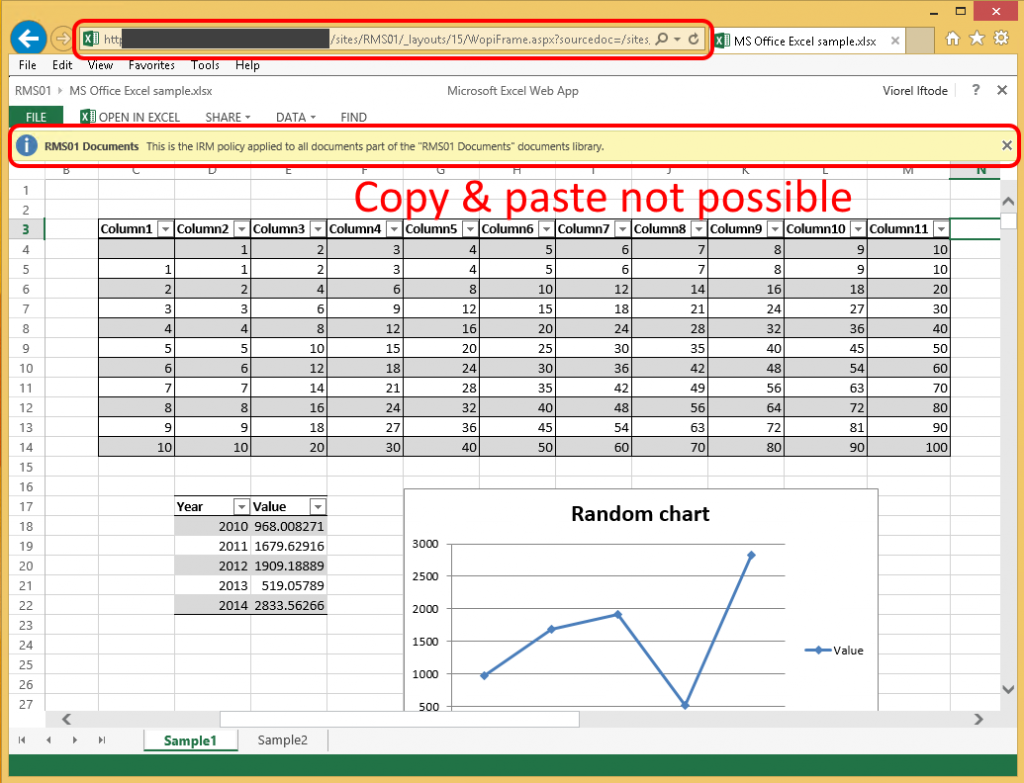Select the row 3 header
The image size is (1024, 783).
26,229
